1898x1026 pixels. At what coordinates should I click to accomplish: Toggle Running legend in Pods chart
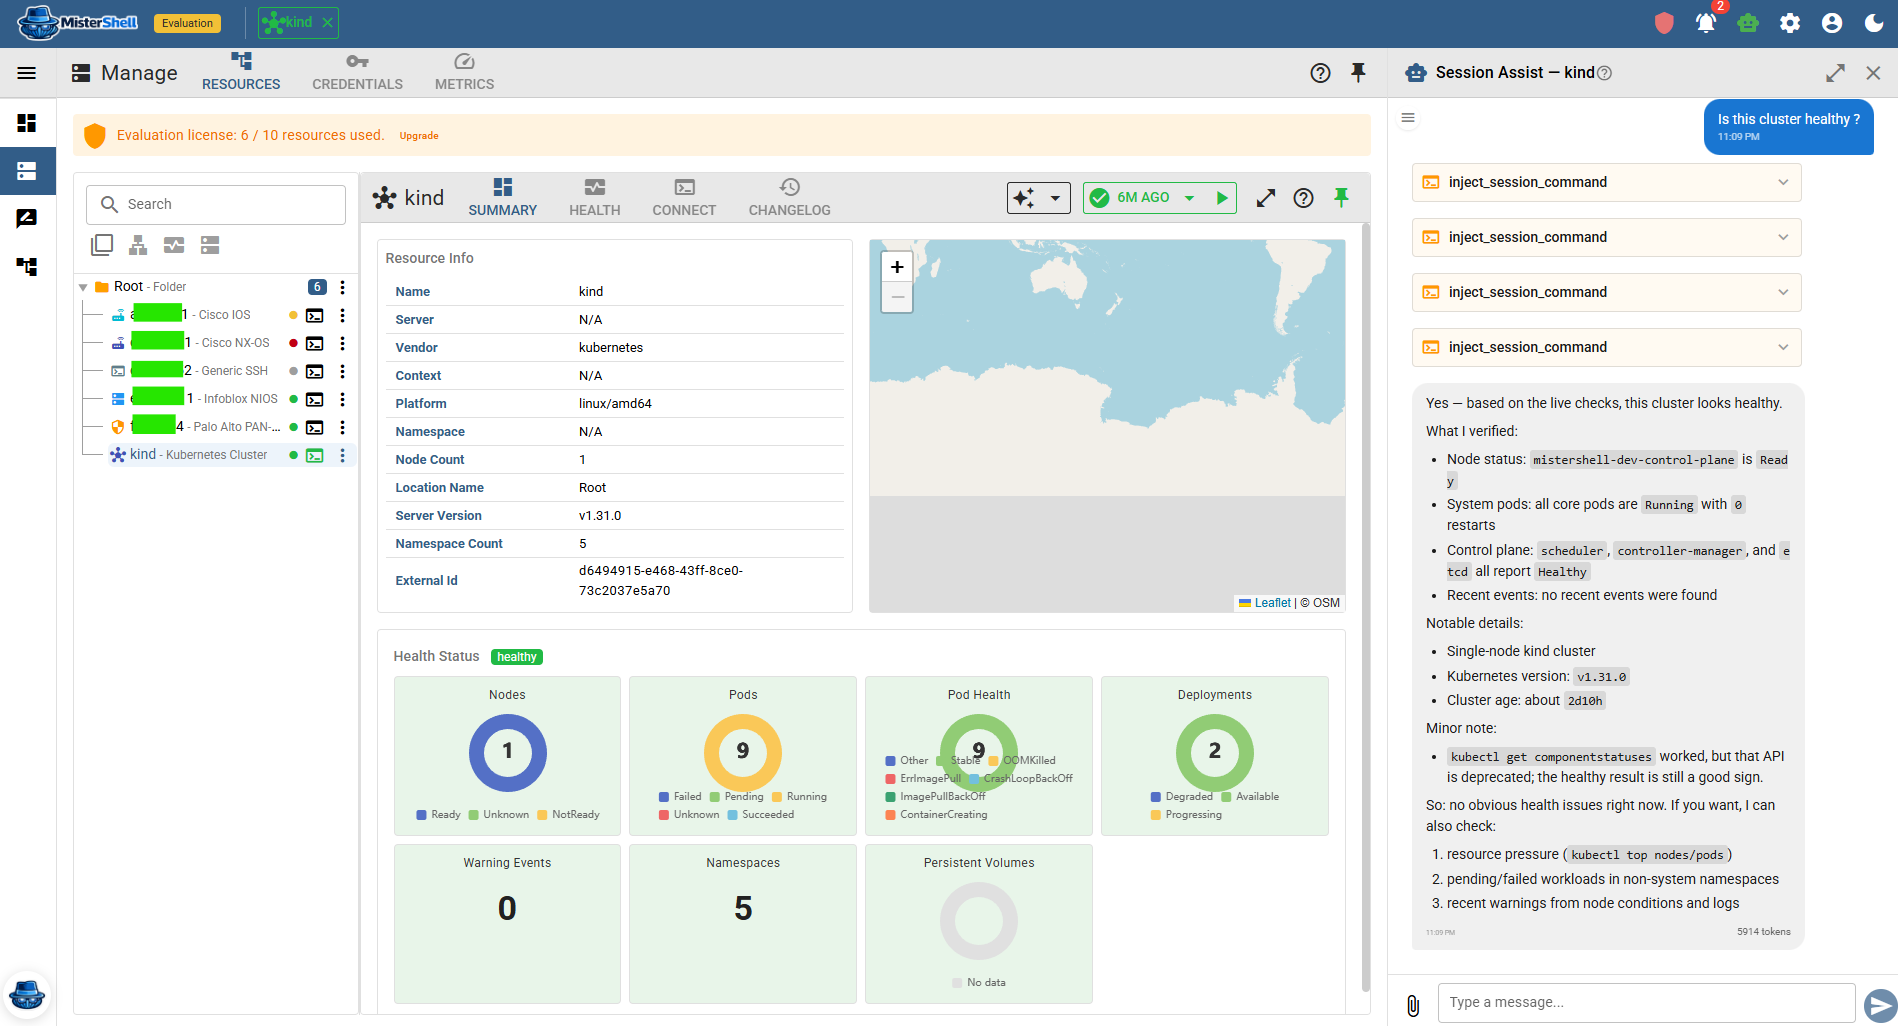(800, 797)
